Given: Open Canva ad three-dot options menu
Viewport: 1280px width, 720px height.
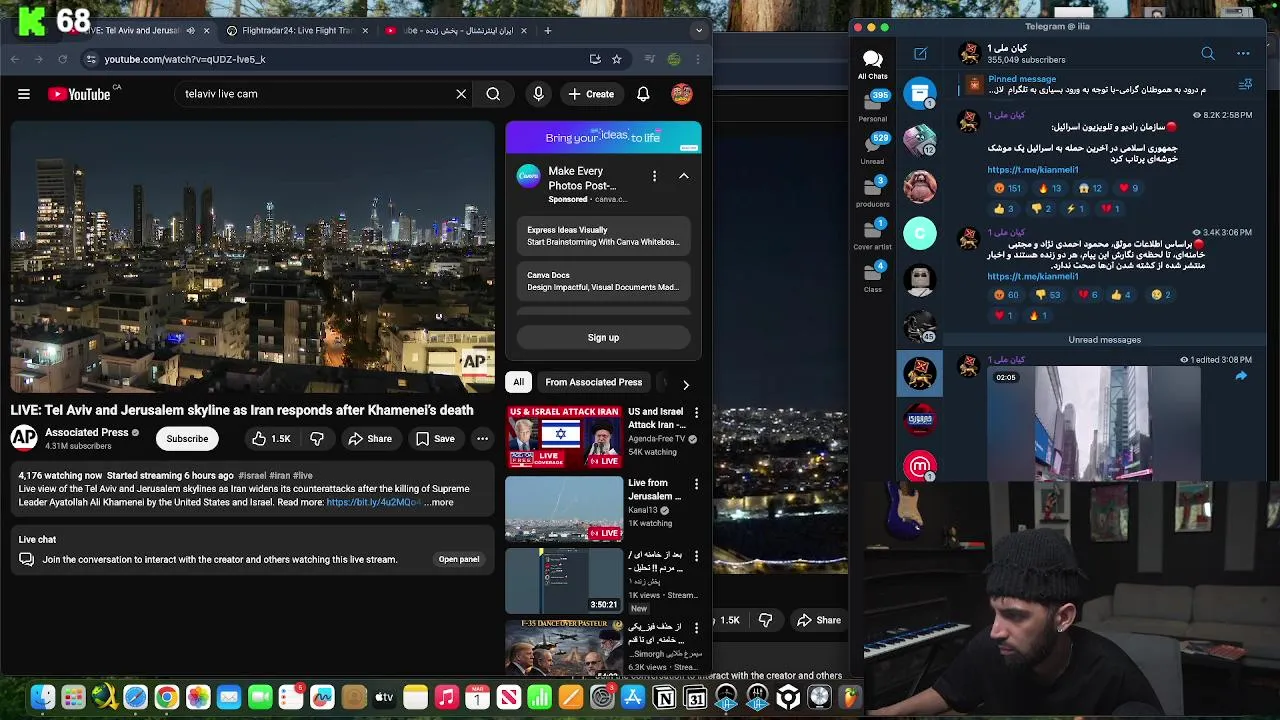Looking at the screenshot, I should [654, 176].
